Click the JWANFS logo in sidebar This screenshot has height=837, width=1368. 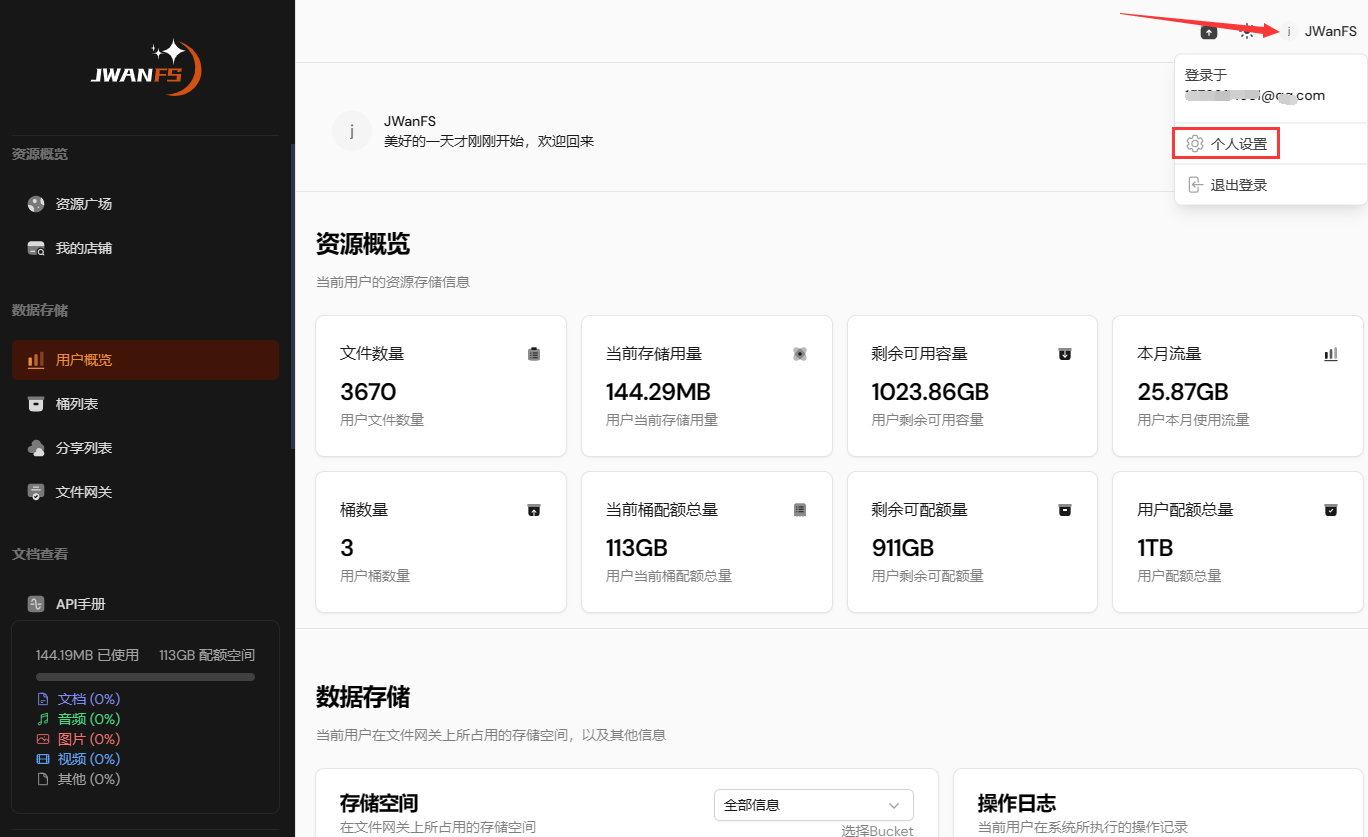tap(146, 68)
